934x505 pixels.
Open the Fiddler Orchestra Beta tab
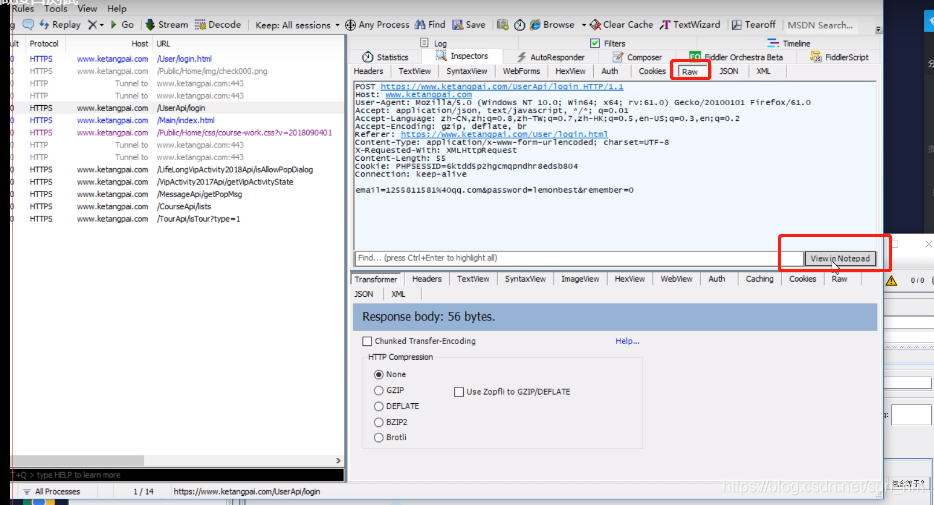[x=736, y=57]
